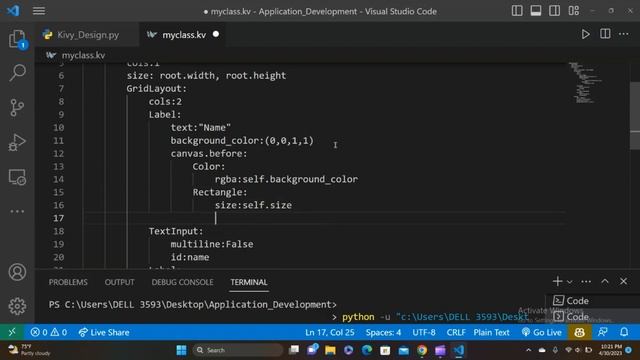Toggle the primary side bar layout icon

point(517,11)
